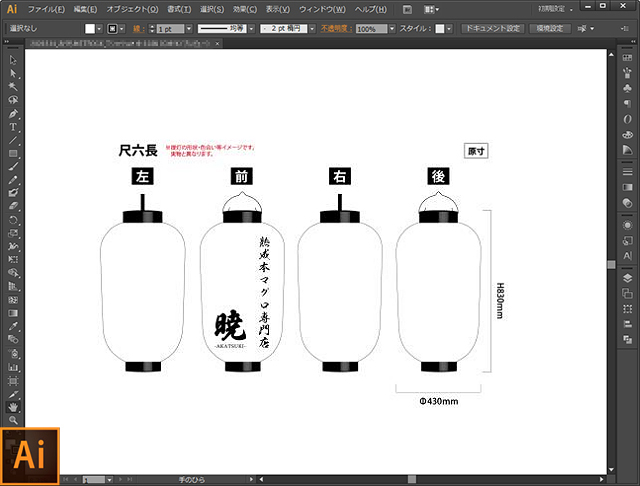Open the arrange documents dropdown icon
This screenshot has width=640, height=486.
pos(431,9)
